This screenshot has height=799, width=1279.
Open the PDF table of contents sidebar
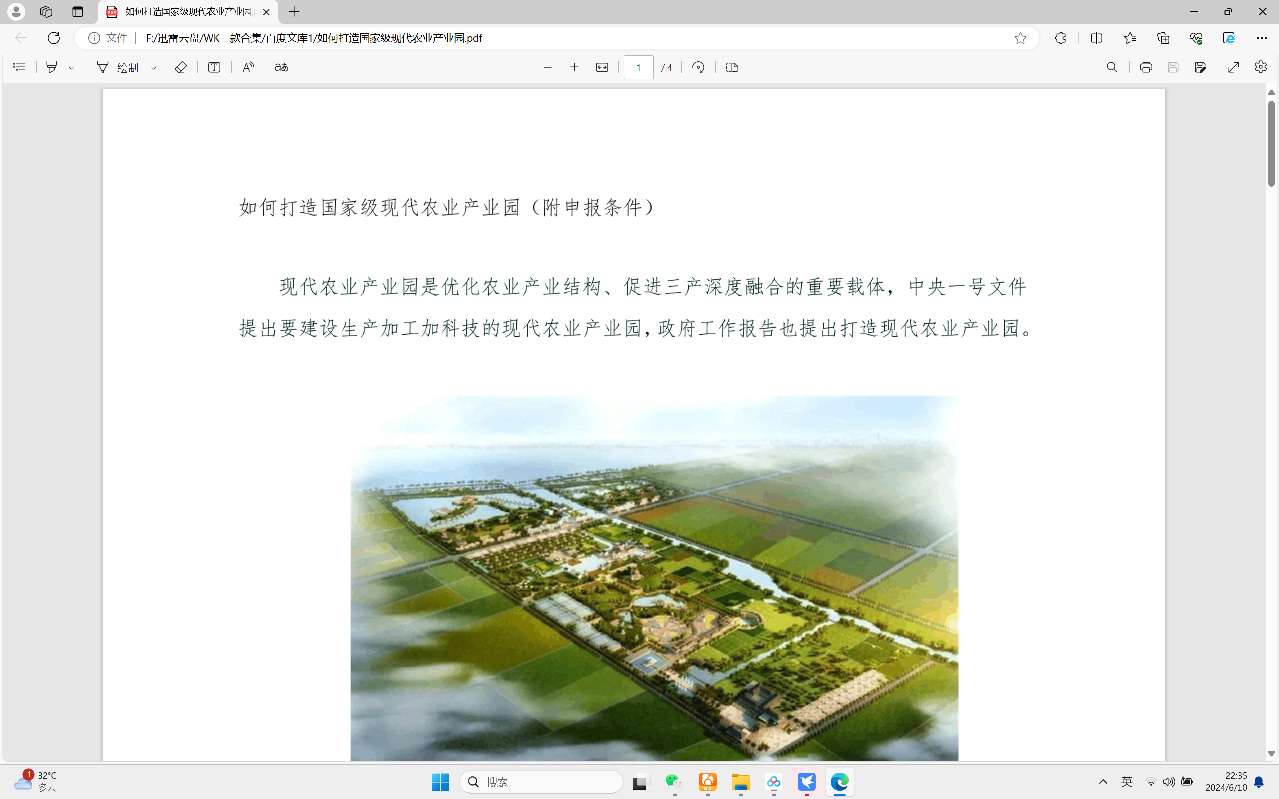click(x=19, y=67)
